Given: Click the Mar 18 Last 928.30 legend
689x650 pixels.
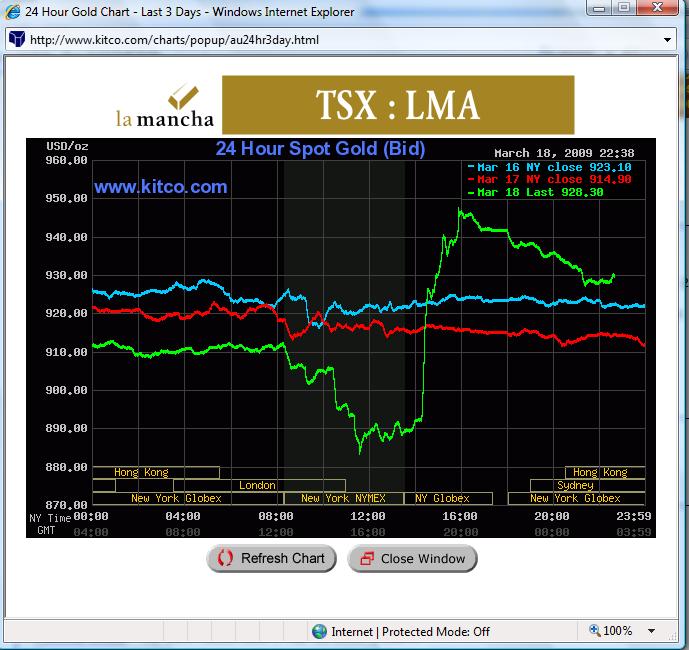Looking at the screenshot, I should [536, 192].
